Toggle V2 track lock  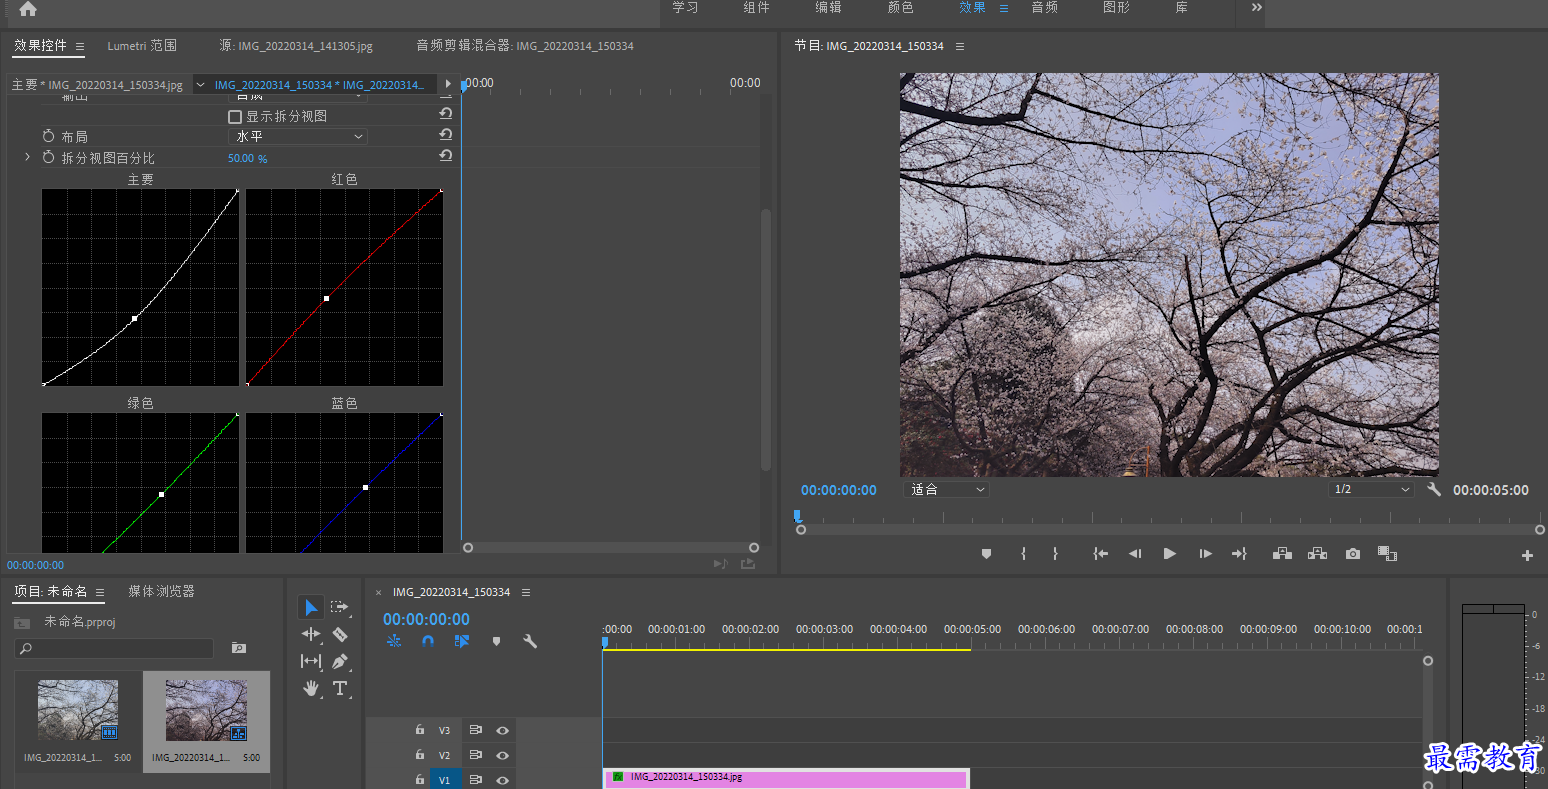tap(420, 755)
